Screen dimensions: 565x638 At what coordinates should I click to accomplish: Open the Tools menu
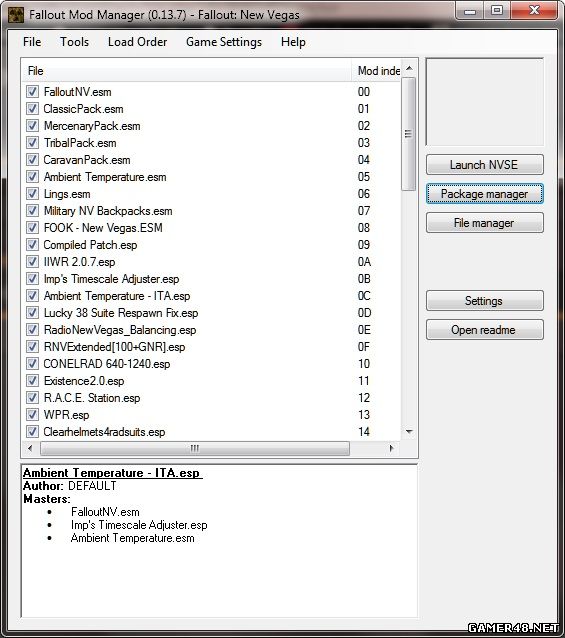74,42
